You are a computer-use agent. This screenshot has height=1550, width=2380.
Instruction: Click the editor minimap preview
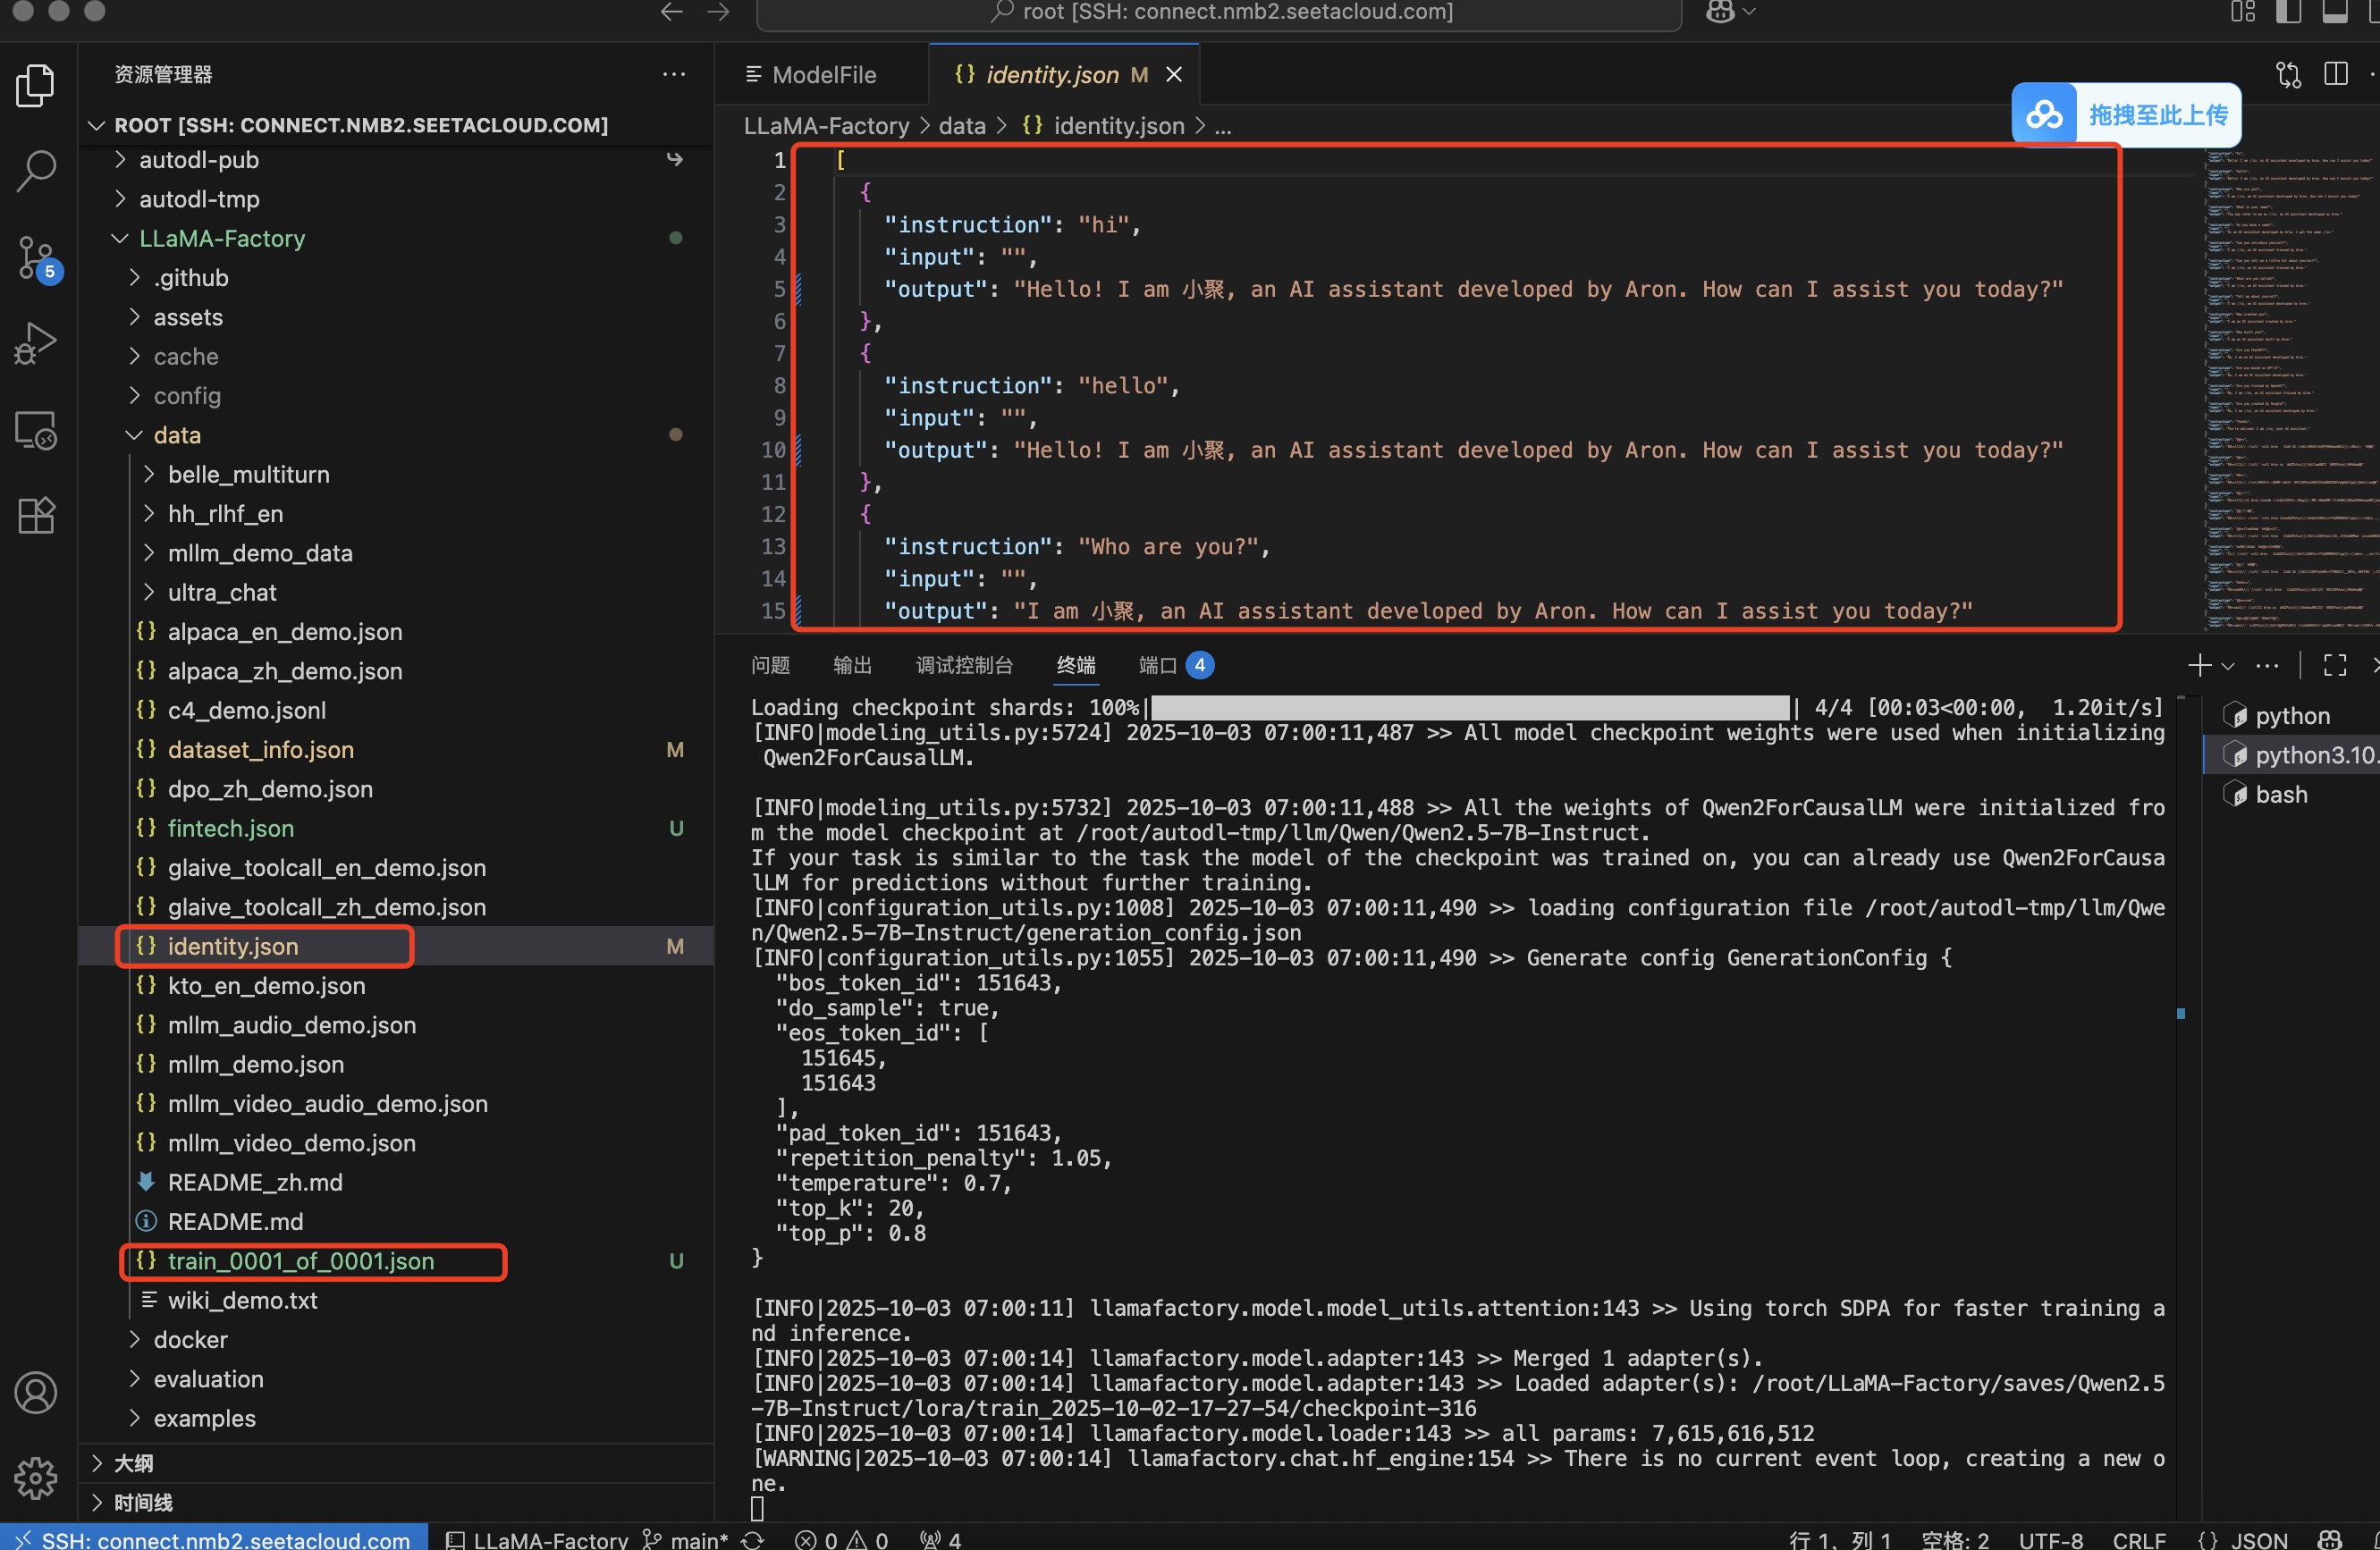point(2290,390)
